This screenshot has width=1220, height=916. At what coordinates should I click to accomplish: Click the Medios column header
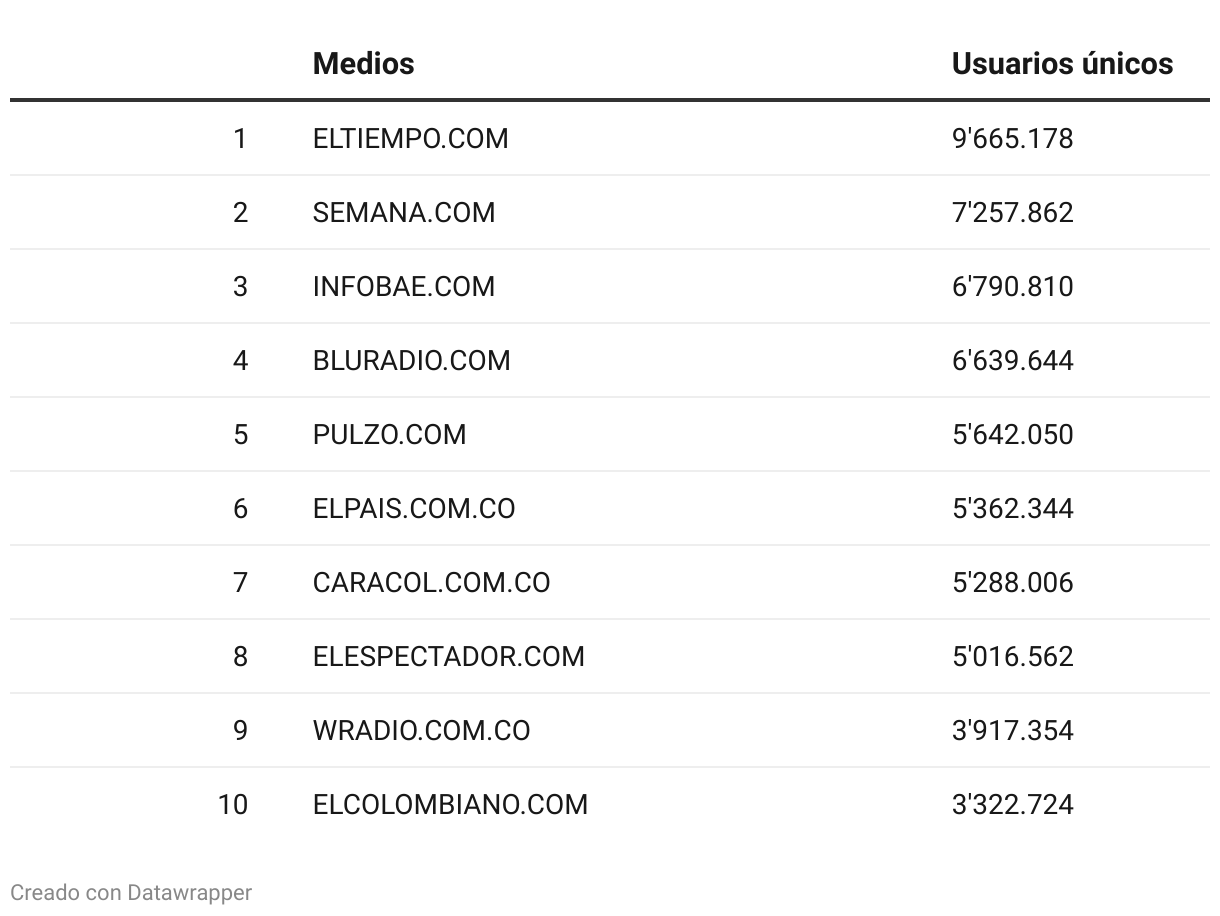coord(363,64)
